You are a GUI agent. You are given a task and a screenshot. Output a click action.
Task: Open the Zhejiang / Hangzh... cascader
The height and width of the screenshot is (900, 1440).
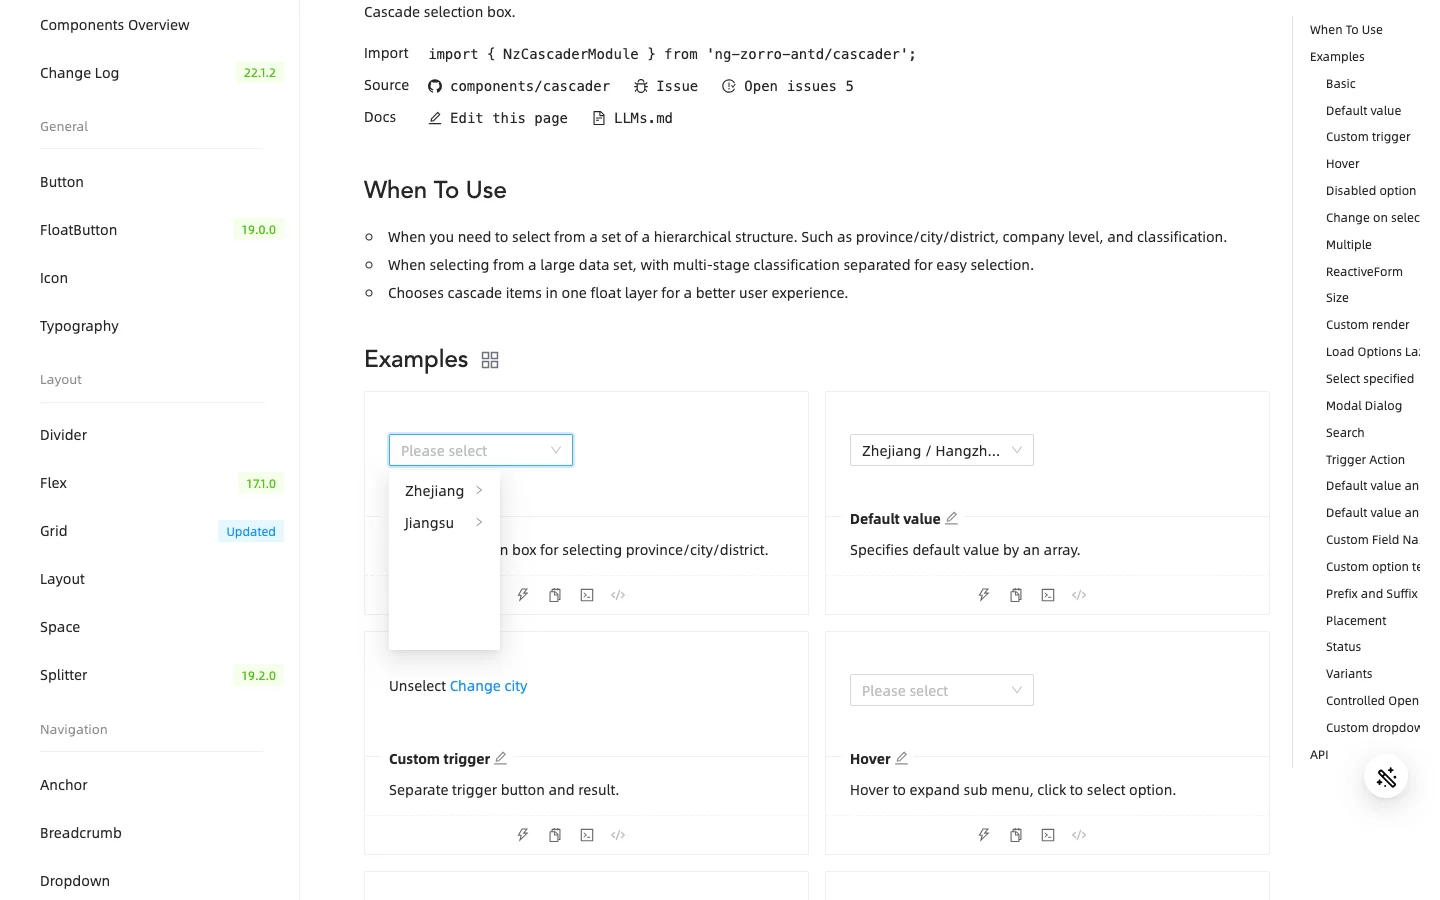coord(942,450)
